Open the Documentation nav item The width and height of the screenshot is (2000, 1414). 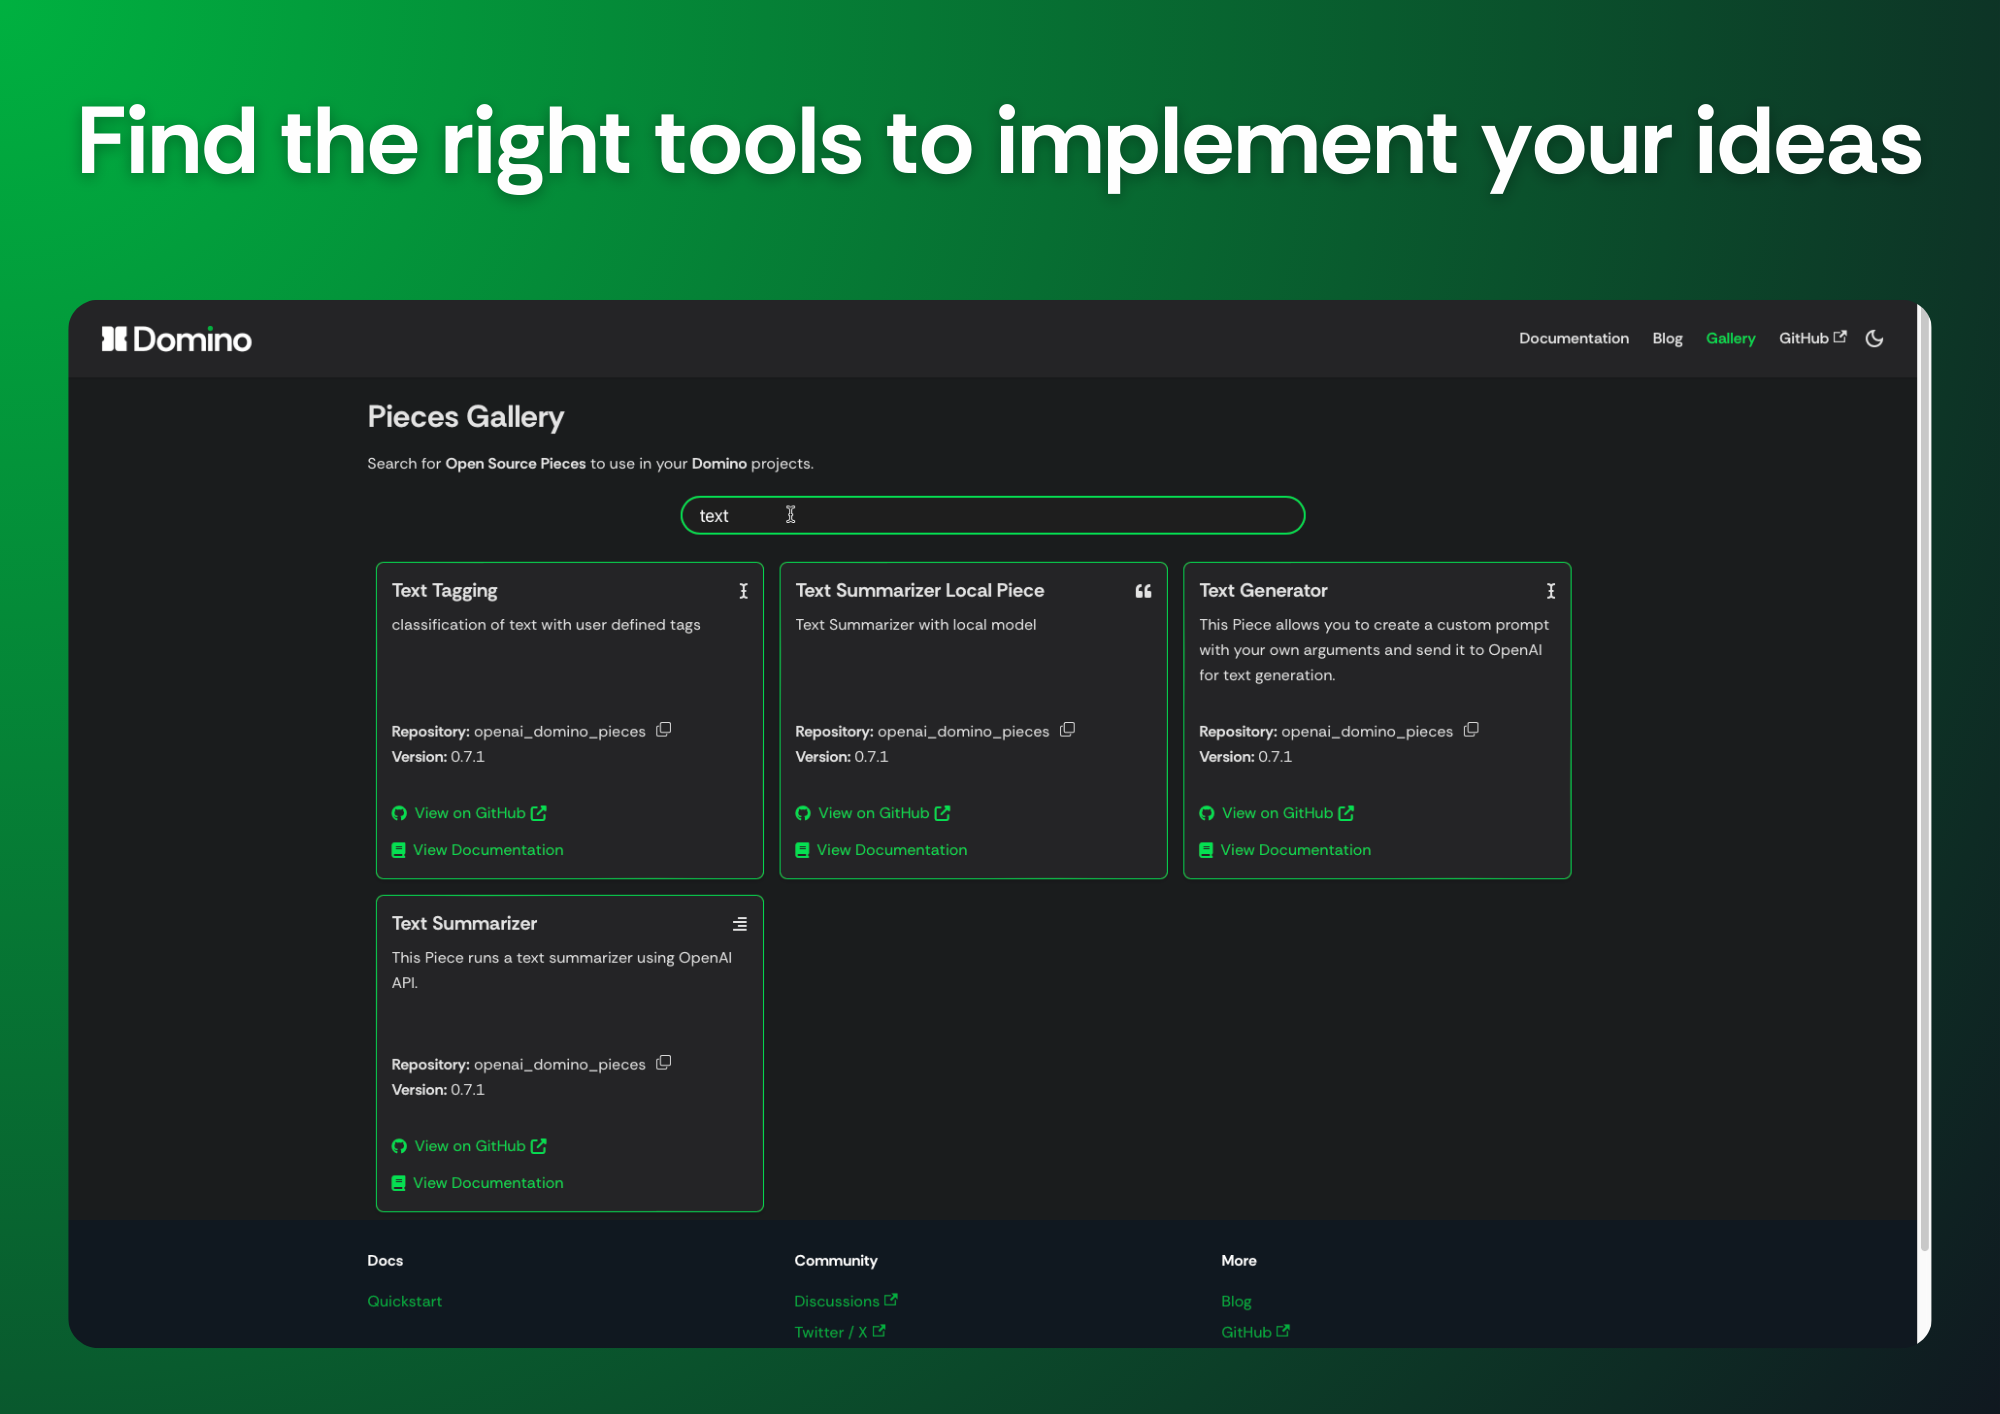(1573, 339)
